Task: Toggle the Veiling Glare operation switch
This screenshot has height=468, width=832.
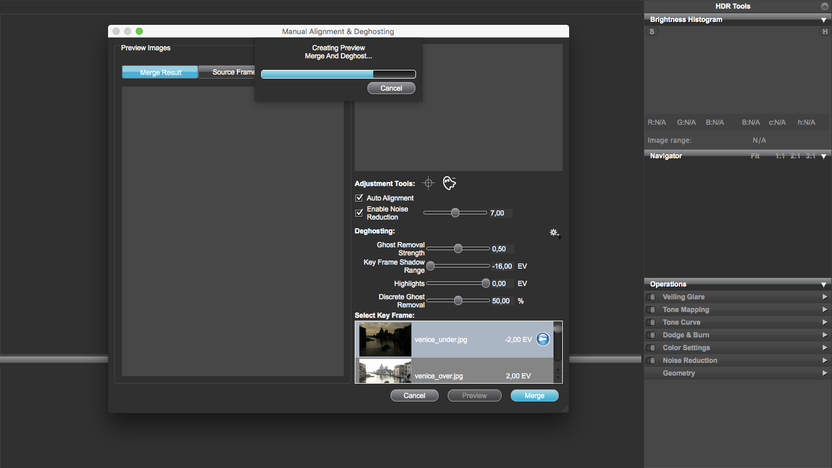Action: tap(652, 297)
